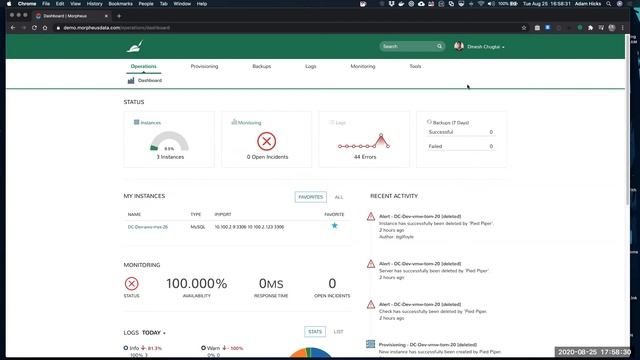Click the red X status icon under Monitoring
640x360 pixels.
131,284
